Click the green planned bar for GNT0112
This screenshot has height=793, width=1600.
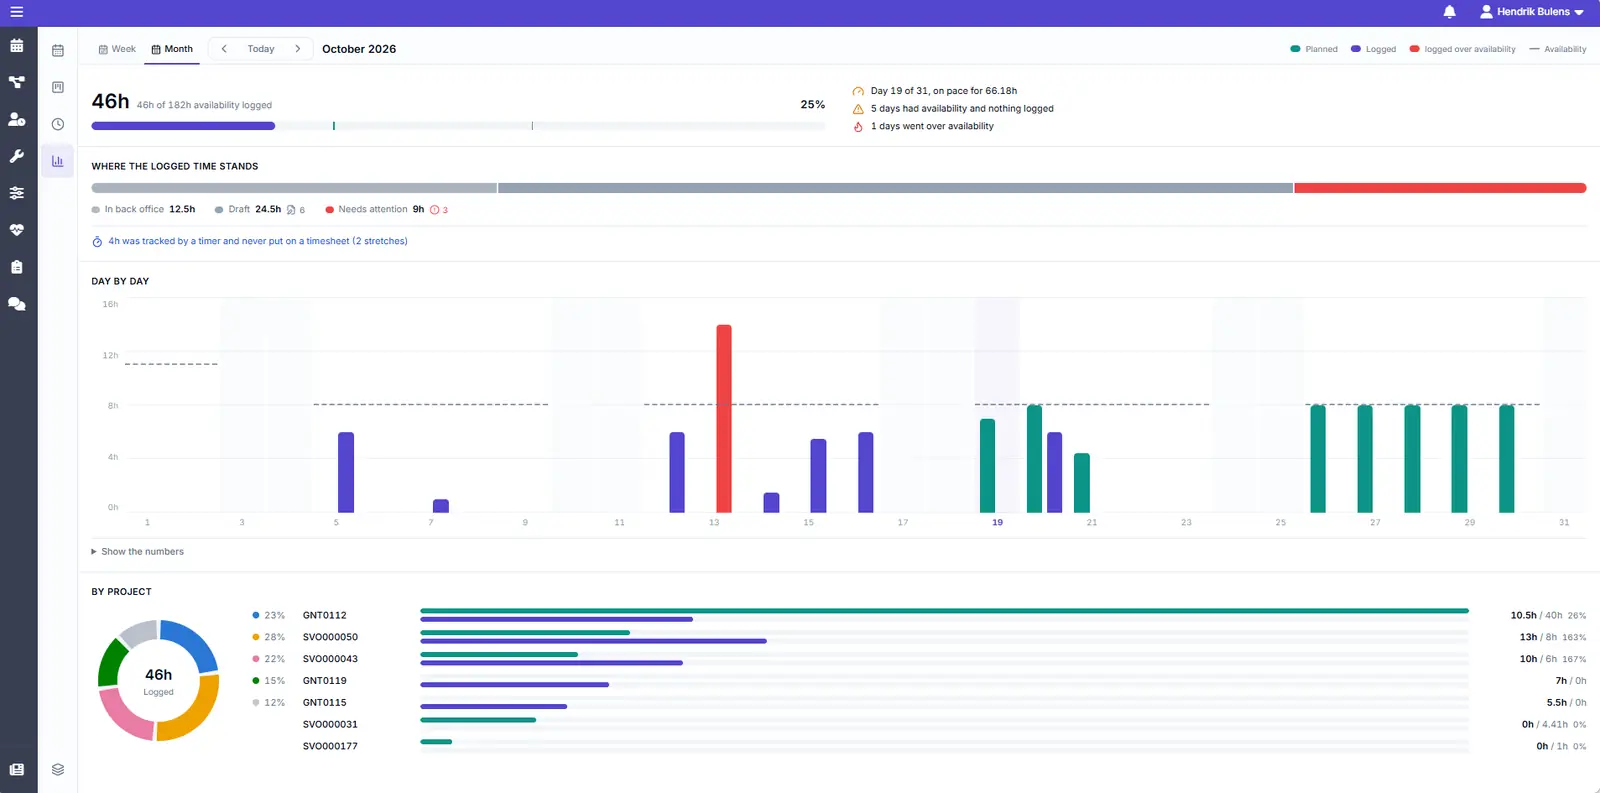click(944, 611)
